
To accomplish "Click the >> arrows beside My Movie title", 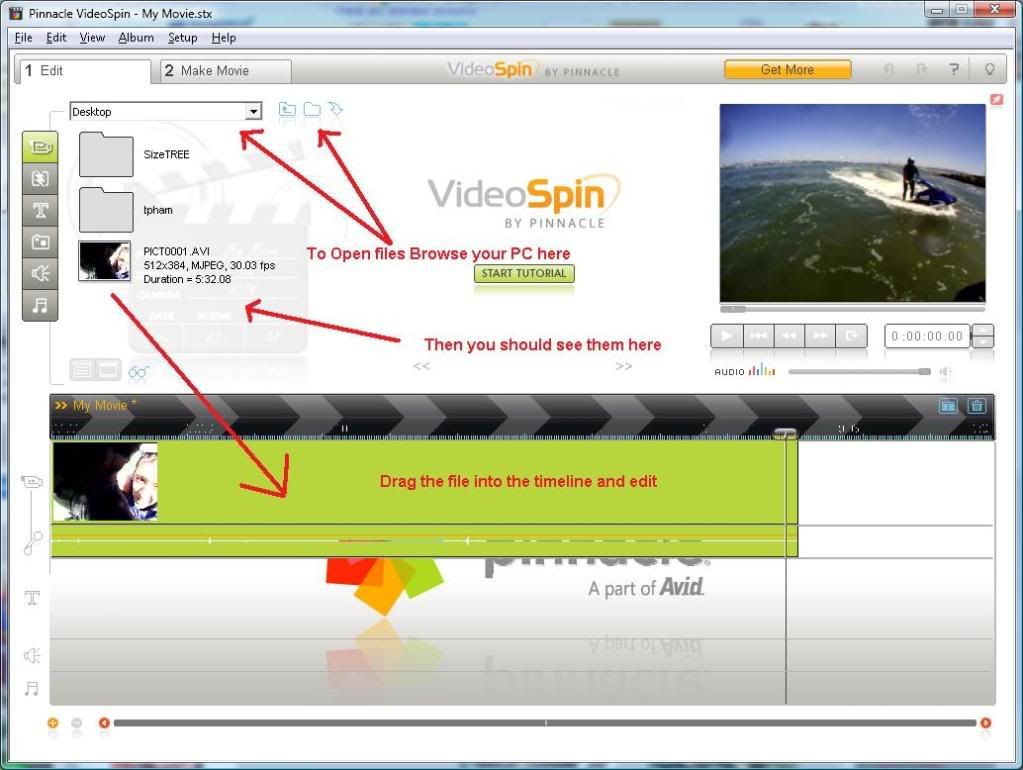I will [61, 405].
